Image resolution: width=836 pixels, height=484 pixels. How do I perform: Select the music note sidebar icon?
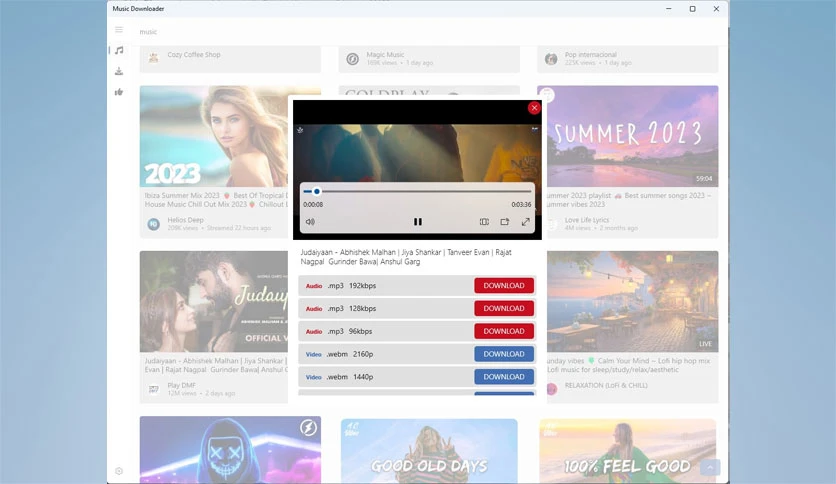tap(119, 50)
